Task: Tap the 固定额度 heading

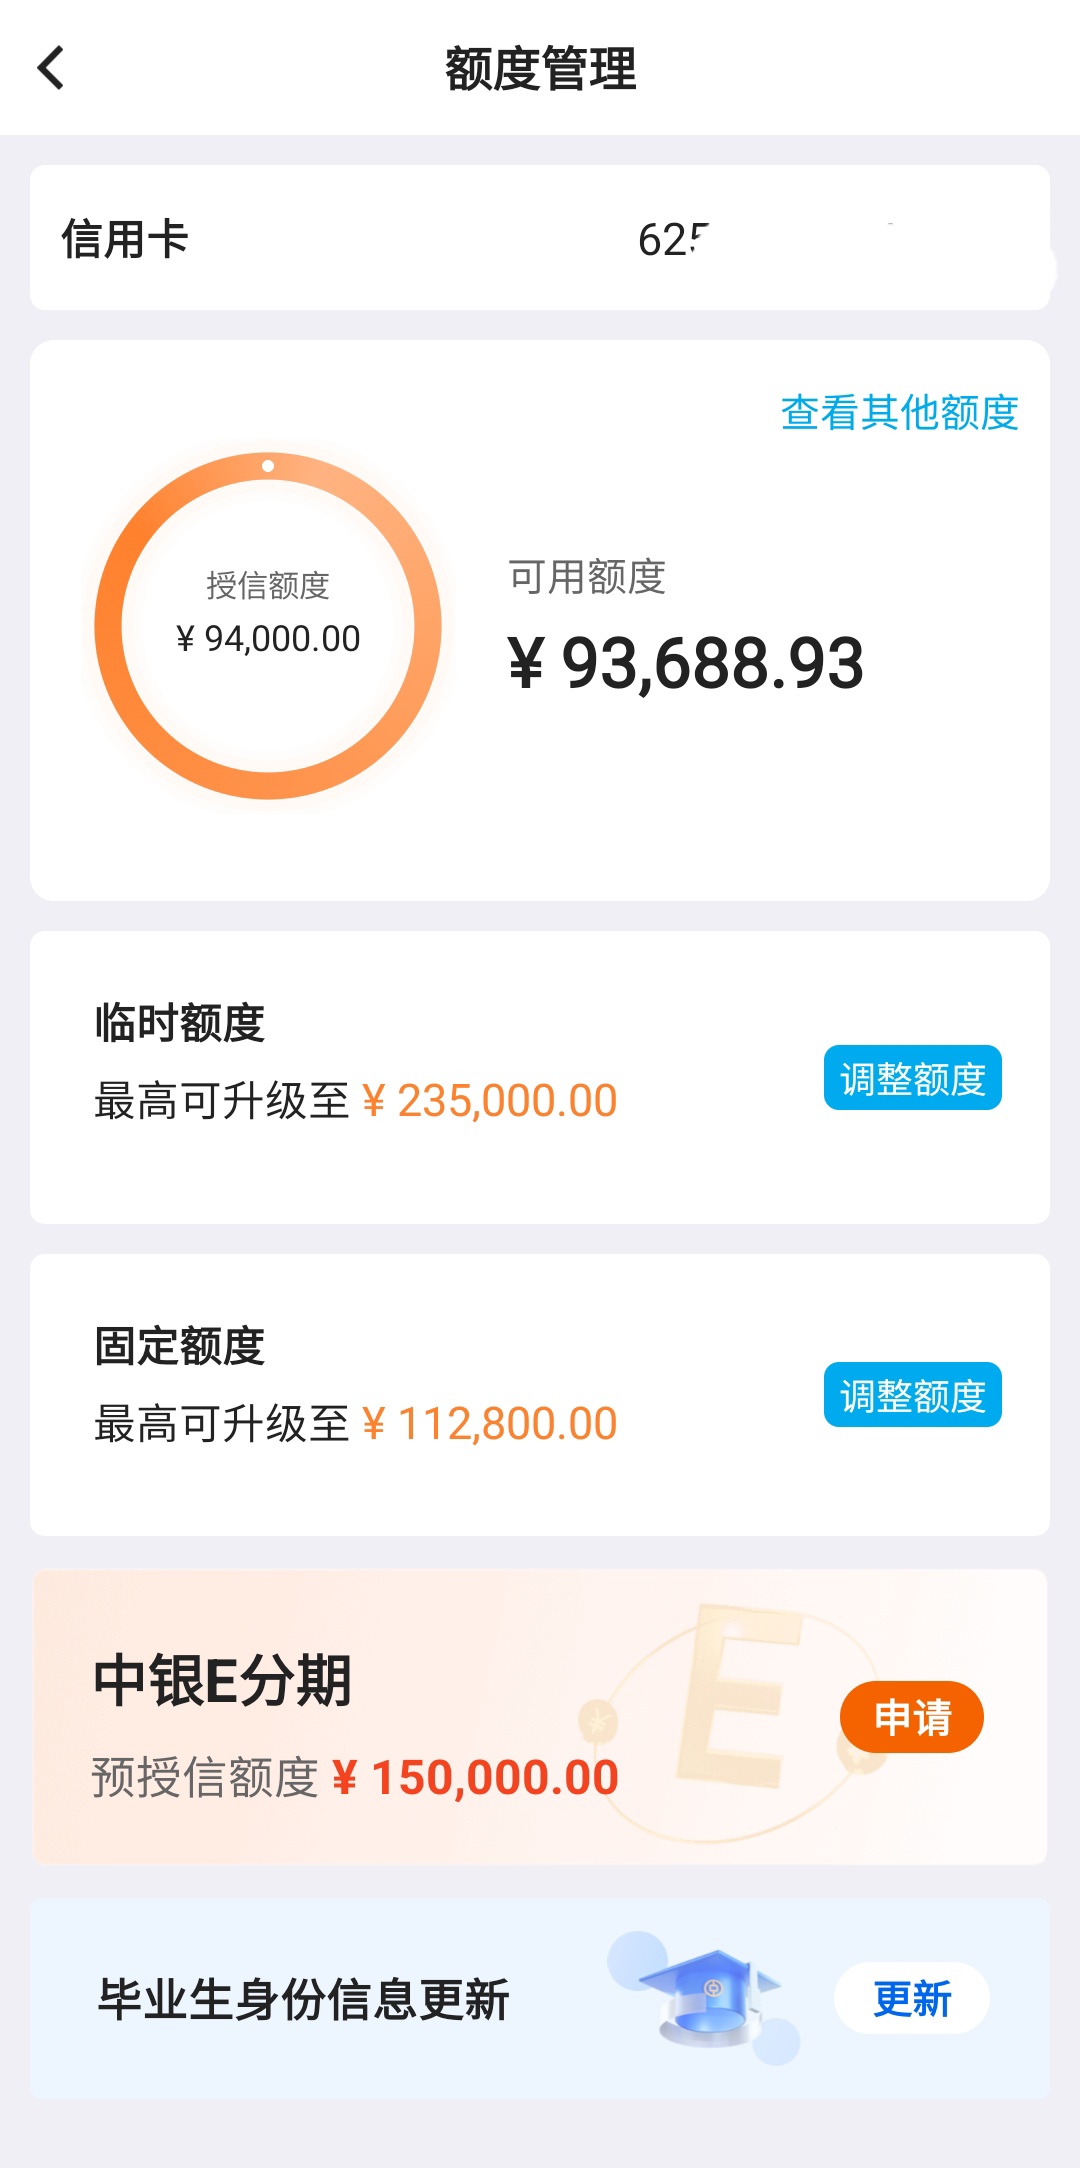Action: (180, 1346)
